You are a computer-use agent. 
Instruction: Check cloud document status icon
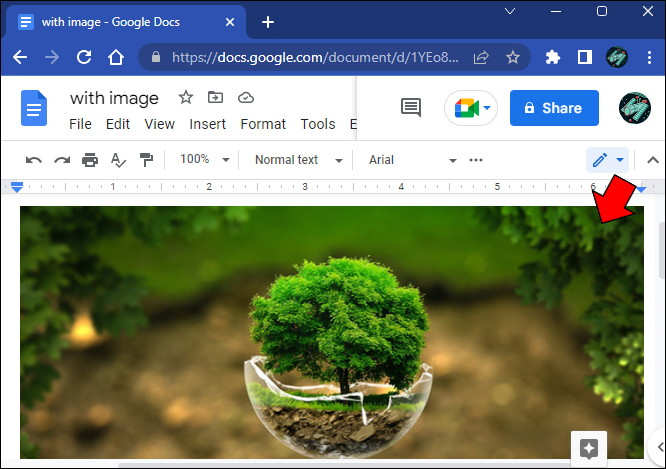point(246,98)
